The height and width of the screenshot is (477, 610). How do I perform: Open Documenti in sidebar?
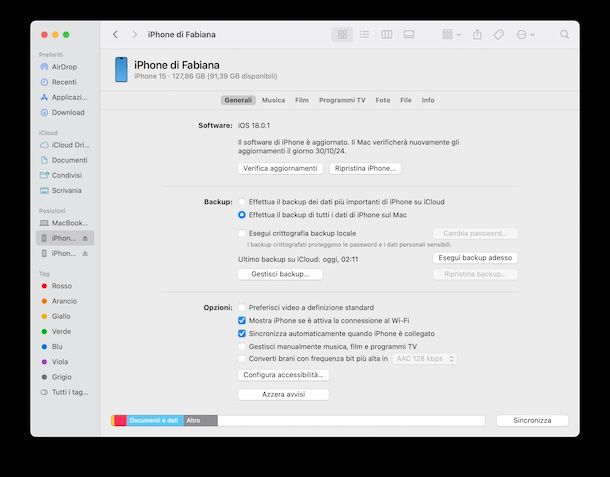[x=64, y=160]
